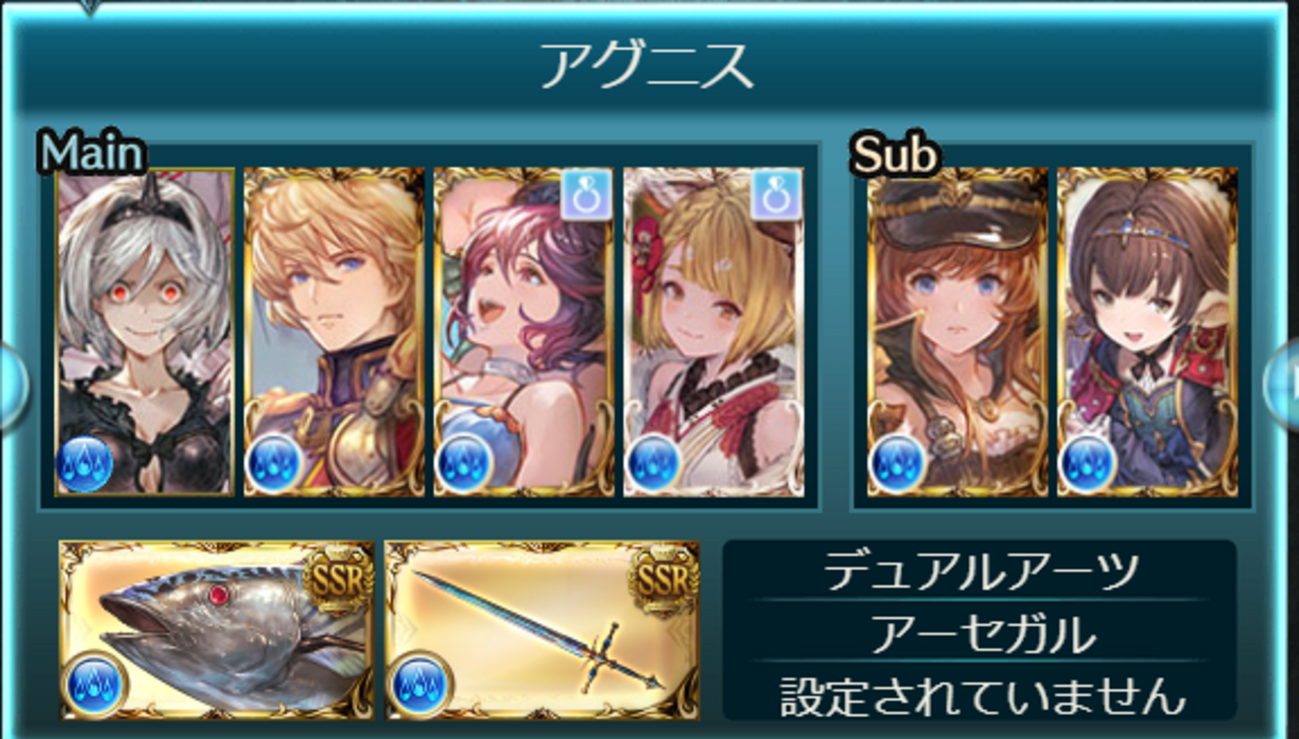Select the デュアルアーツ skill entry
This screenshot has width=1299, height=739.
(x=980, y=571)
